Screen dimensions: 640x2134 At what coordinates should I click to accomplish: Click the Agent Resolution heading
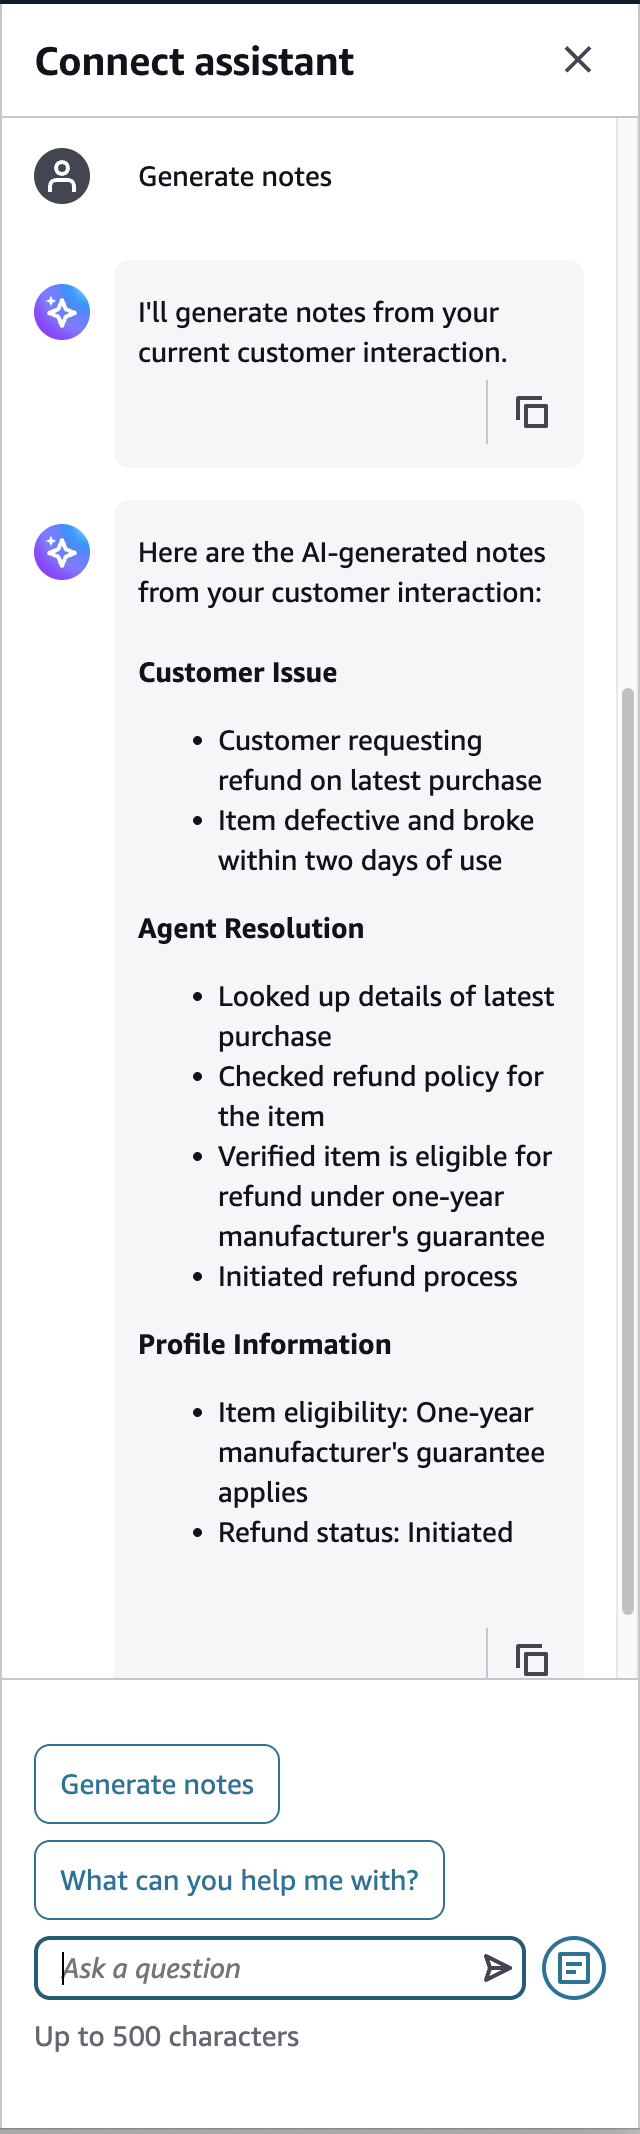tap(251, 928)
